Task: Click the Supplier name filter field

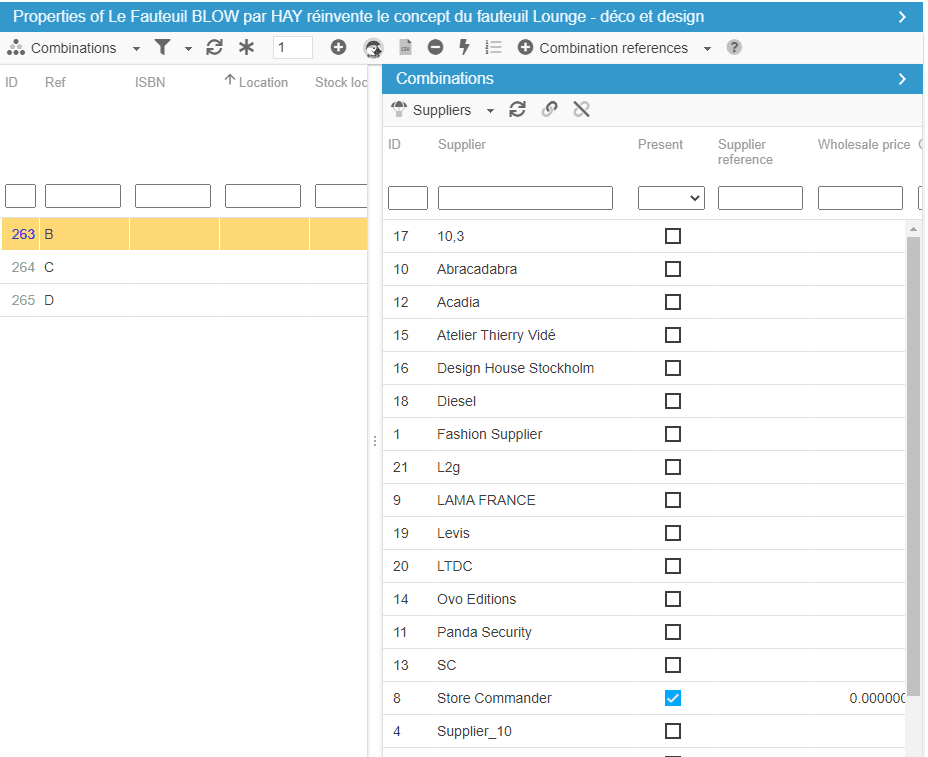Action: coord(525,198)
